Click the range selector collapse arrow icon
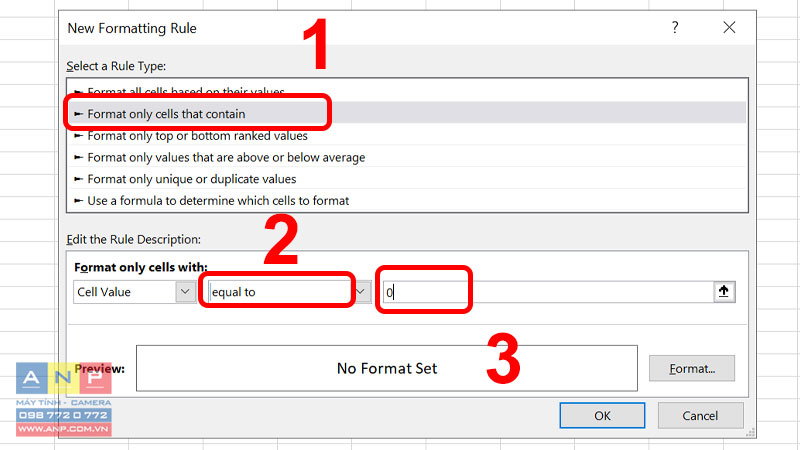Viewport: 800px width, 450px height. point(723,292)
